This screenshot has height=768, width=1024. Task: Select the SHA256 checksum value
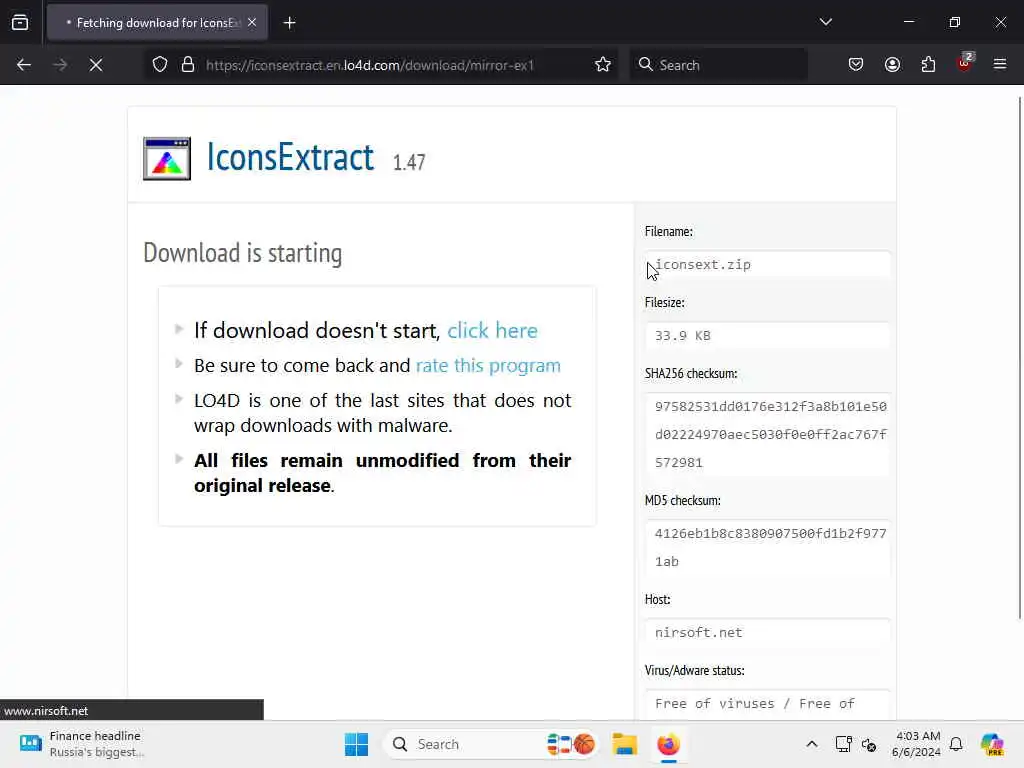pos(767,434)
